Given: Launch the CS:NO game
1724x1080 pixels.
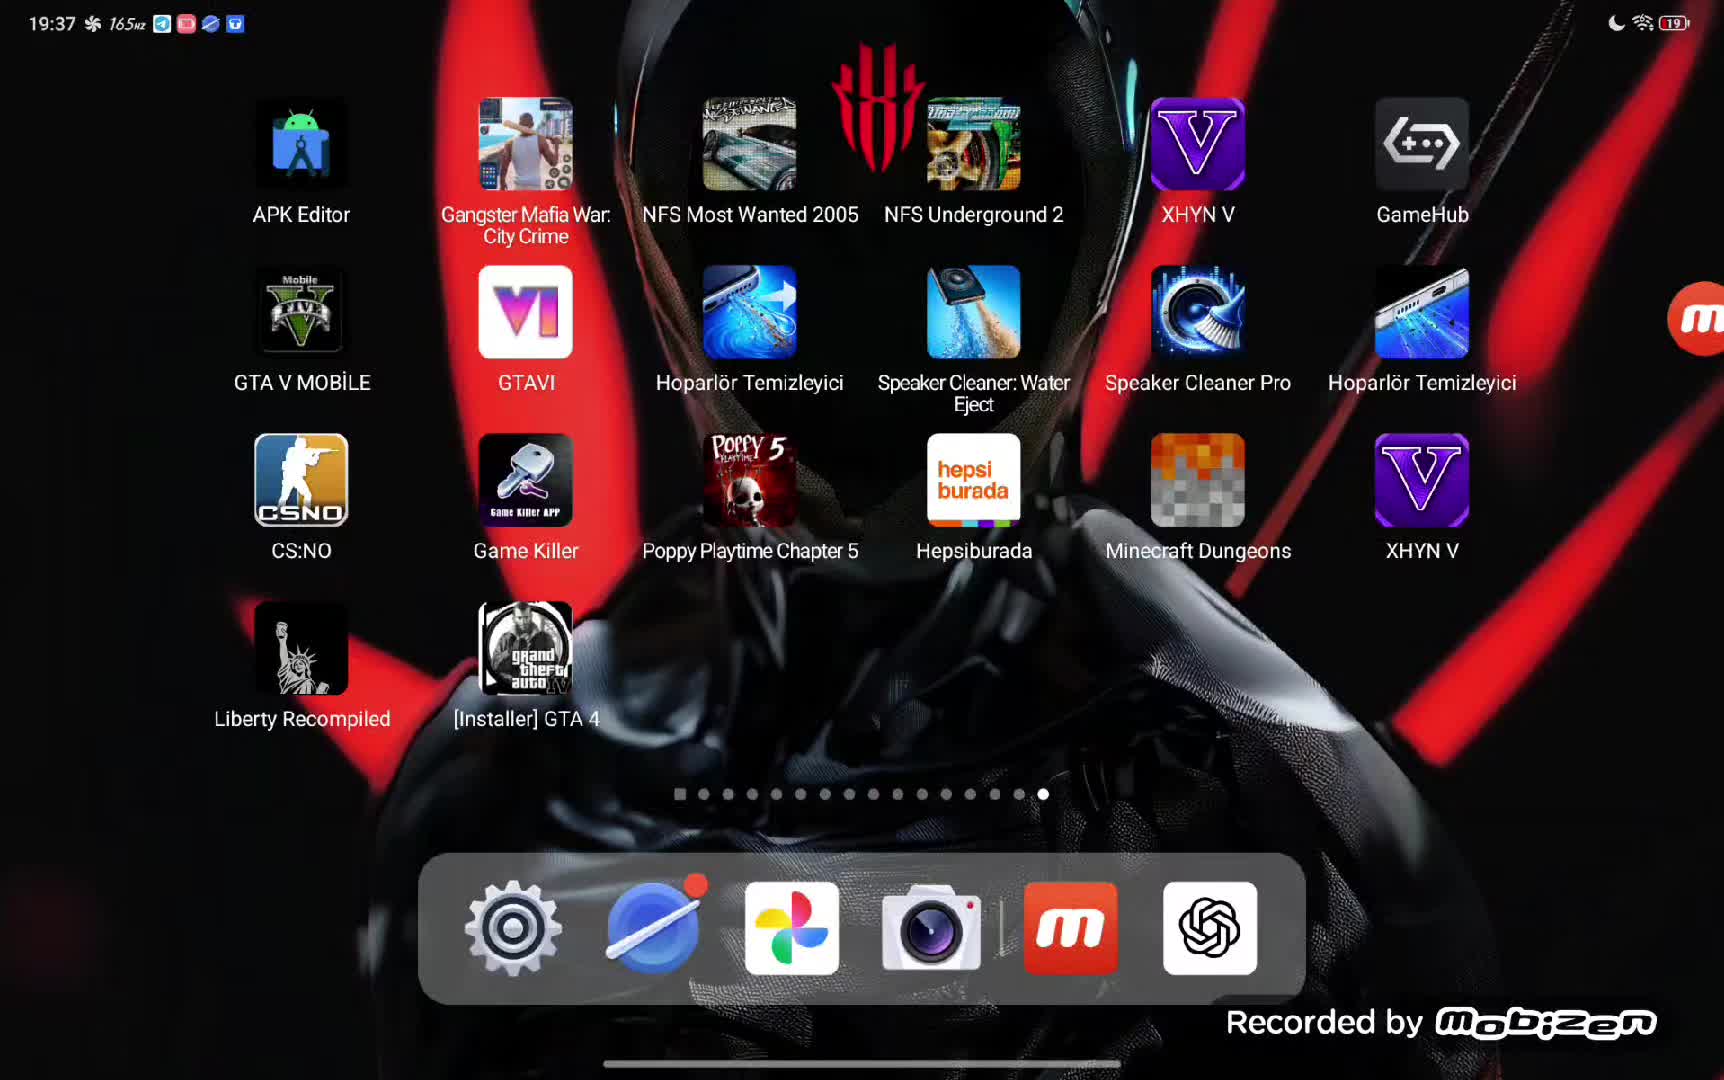Looking at the screenshot, I should tap(301, 480).
